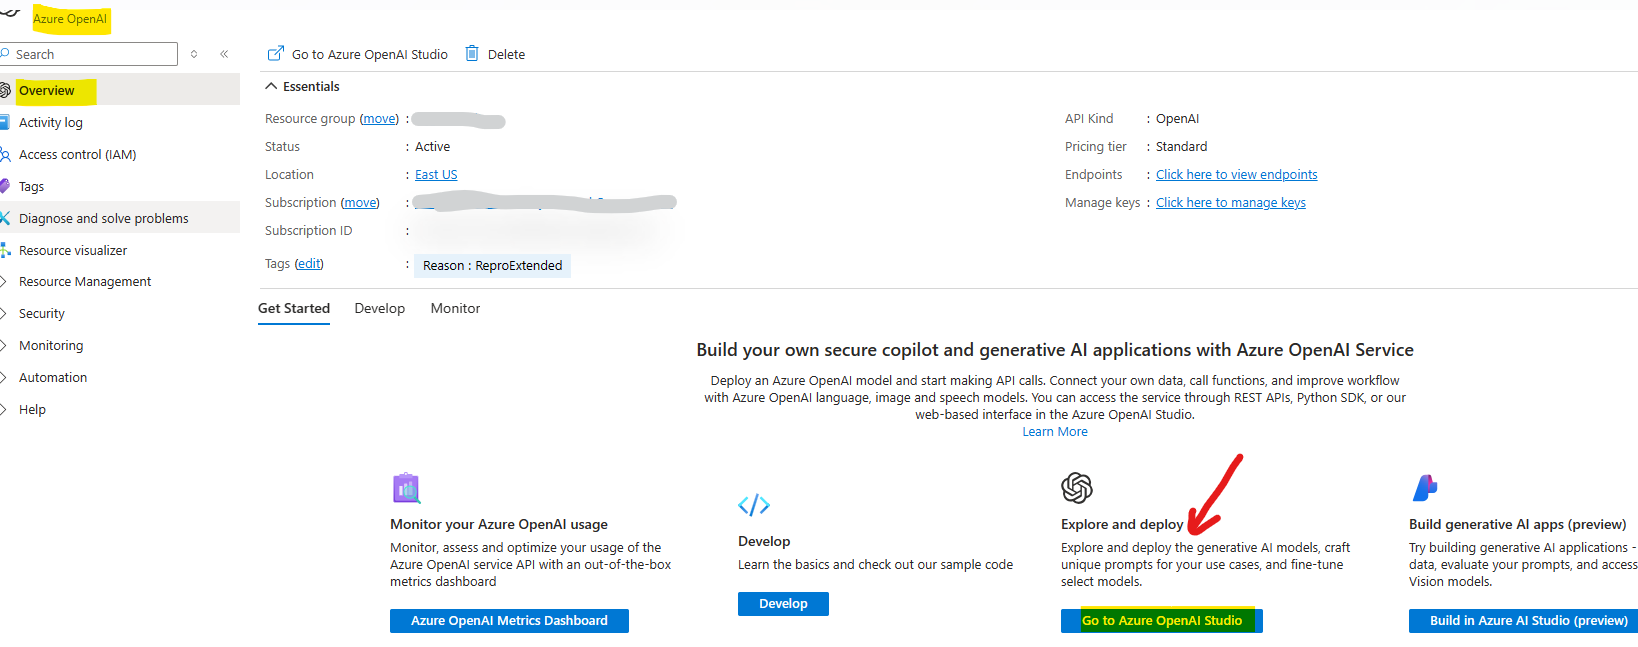Click the Monitor usage dashboard card icon
Image resolution: width=1638 pixels, height=647 pixels.
[406, 488]
